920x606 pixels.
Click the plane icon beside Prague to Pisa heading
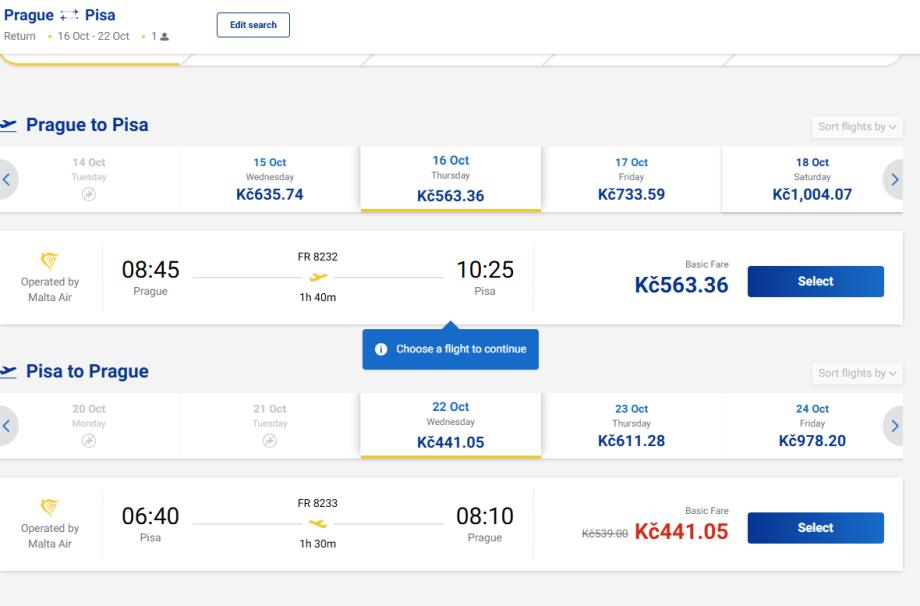tap(9, 126)
